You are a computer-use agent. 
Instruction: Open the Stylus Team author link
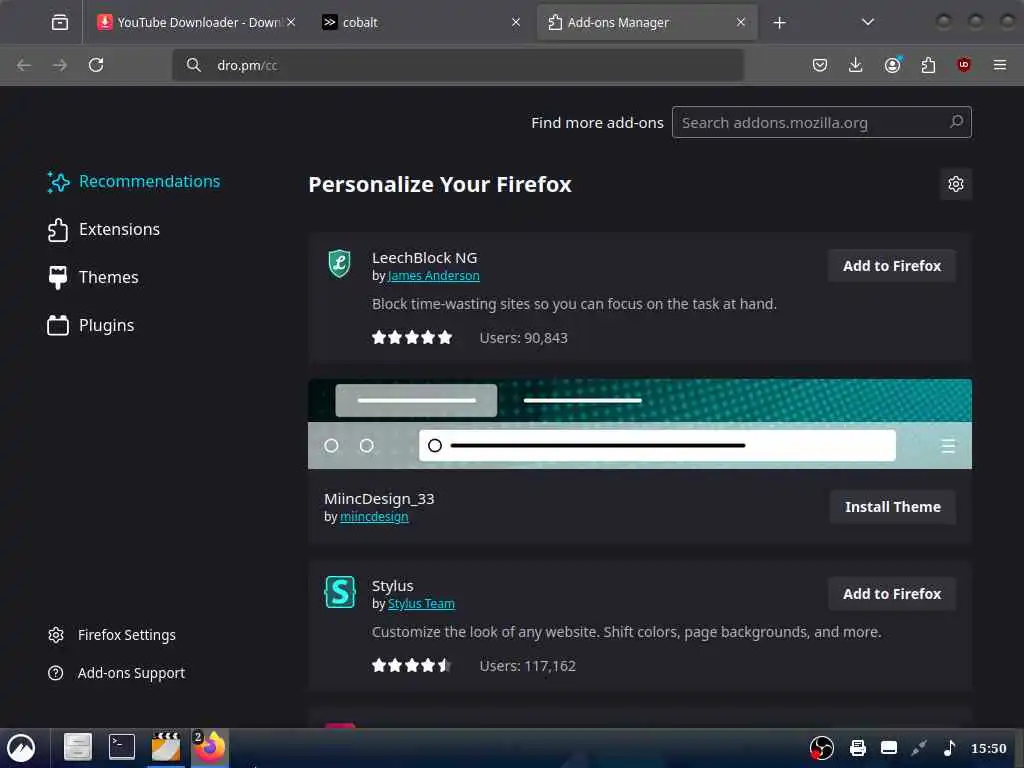click(421, 604)
